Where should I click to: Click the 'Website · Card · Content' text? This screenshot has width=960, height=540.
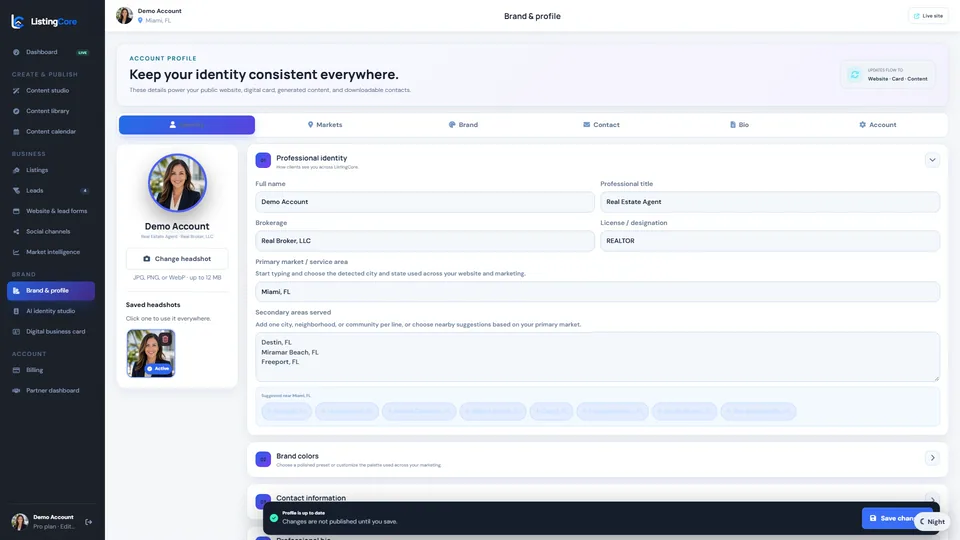coord(897,79)
